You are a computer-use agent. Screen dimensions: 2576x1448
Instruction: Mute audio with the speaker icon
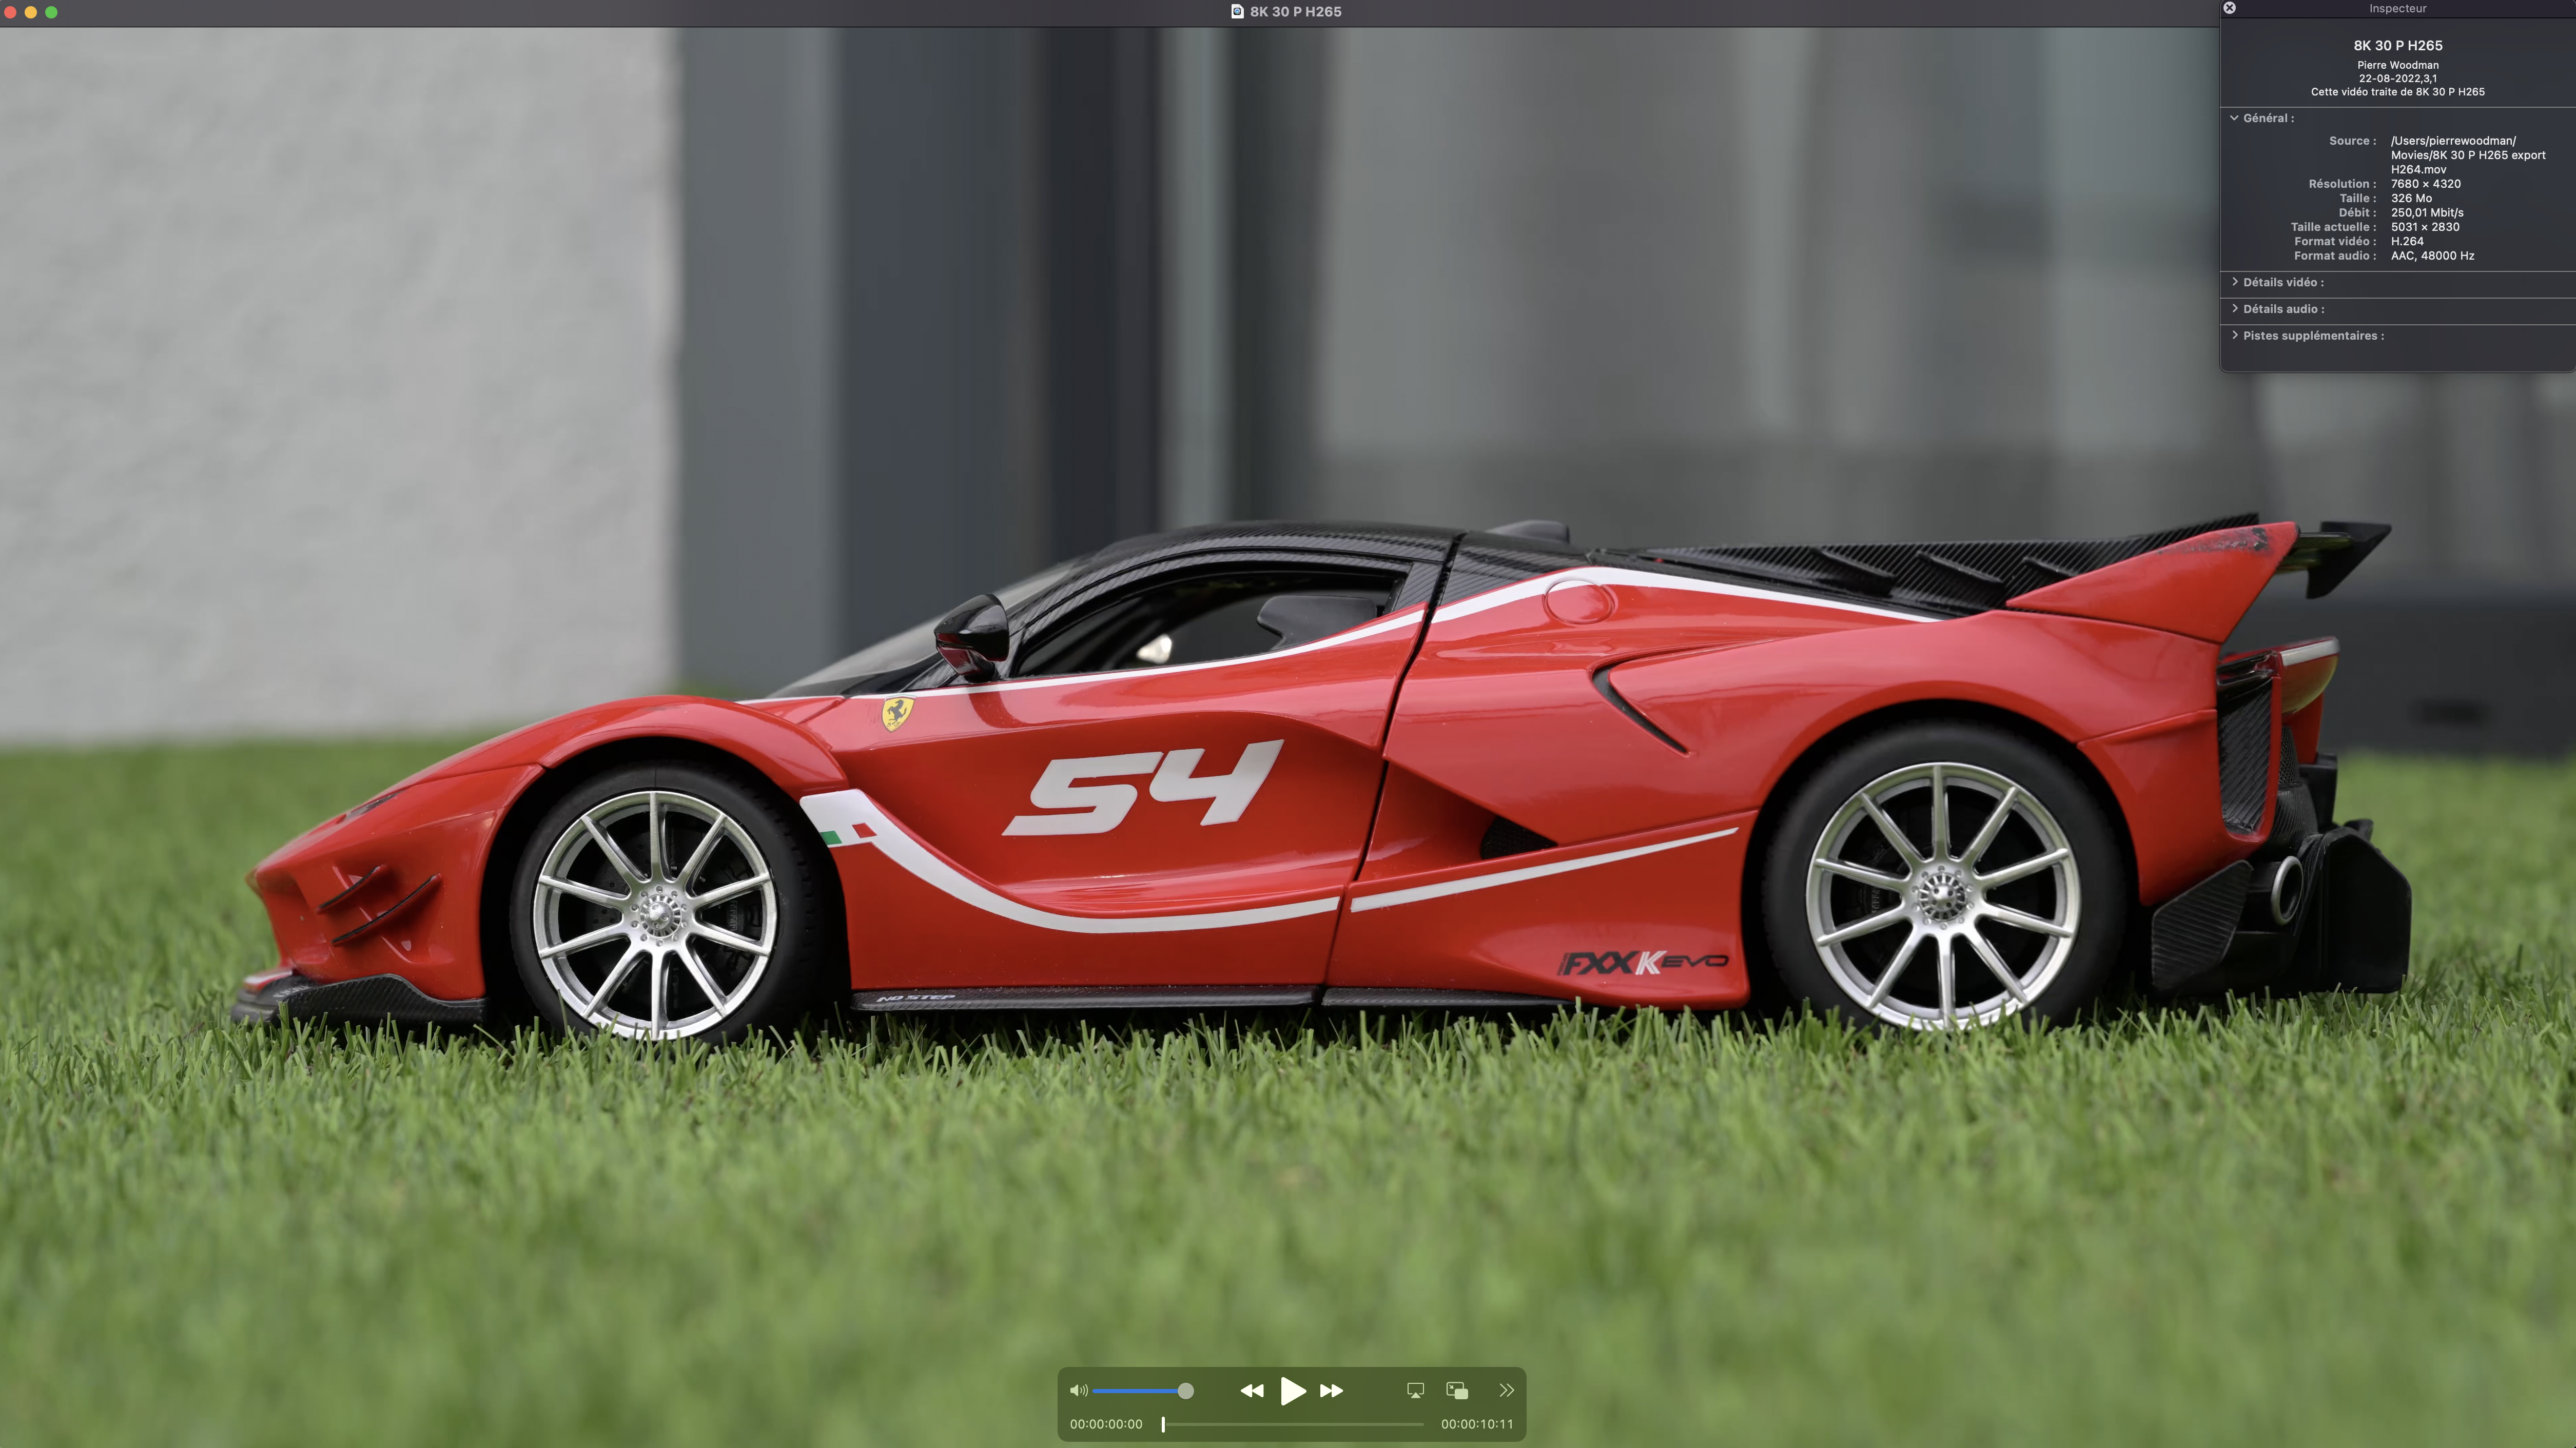click(1078, 1390)
